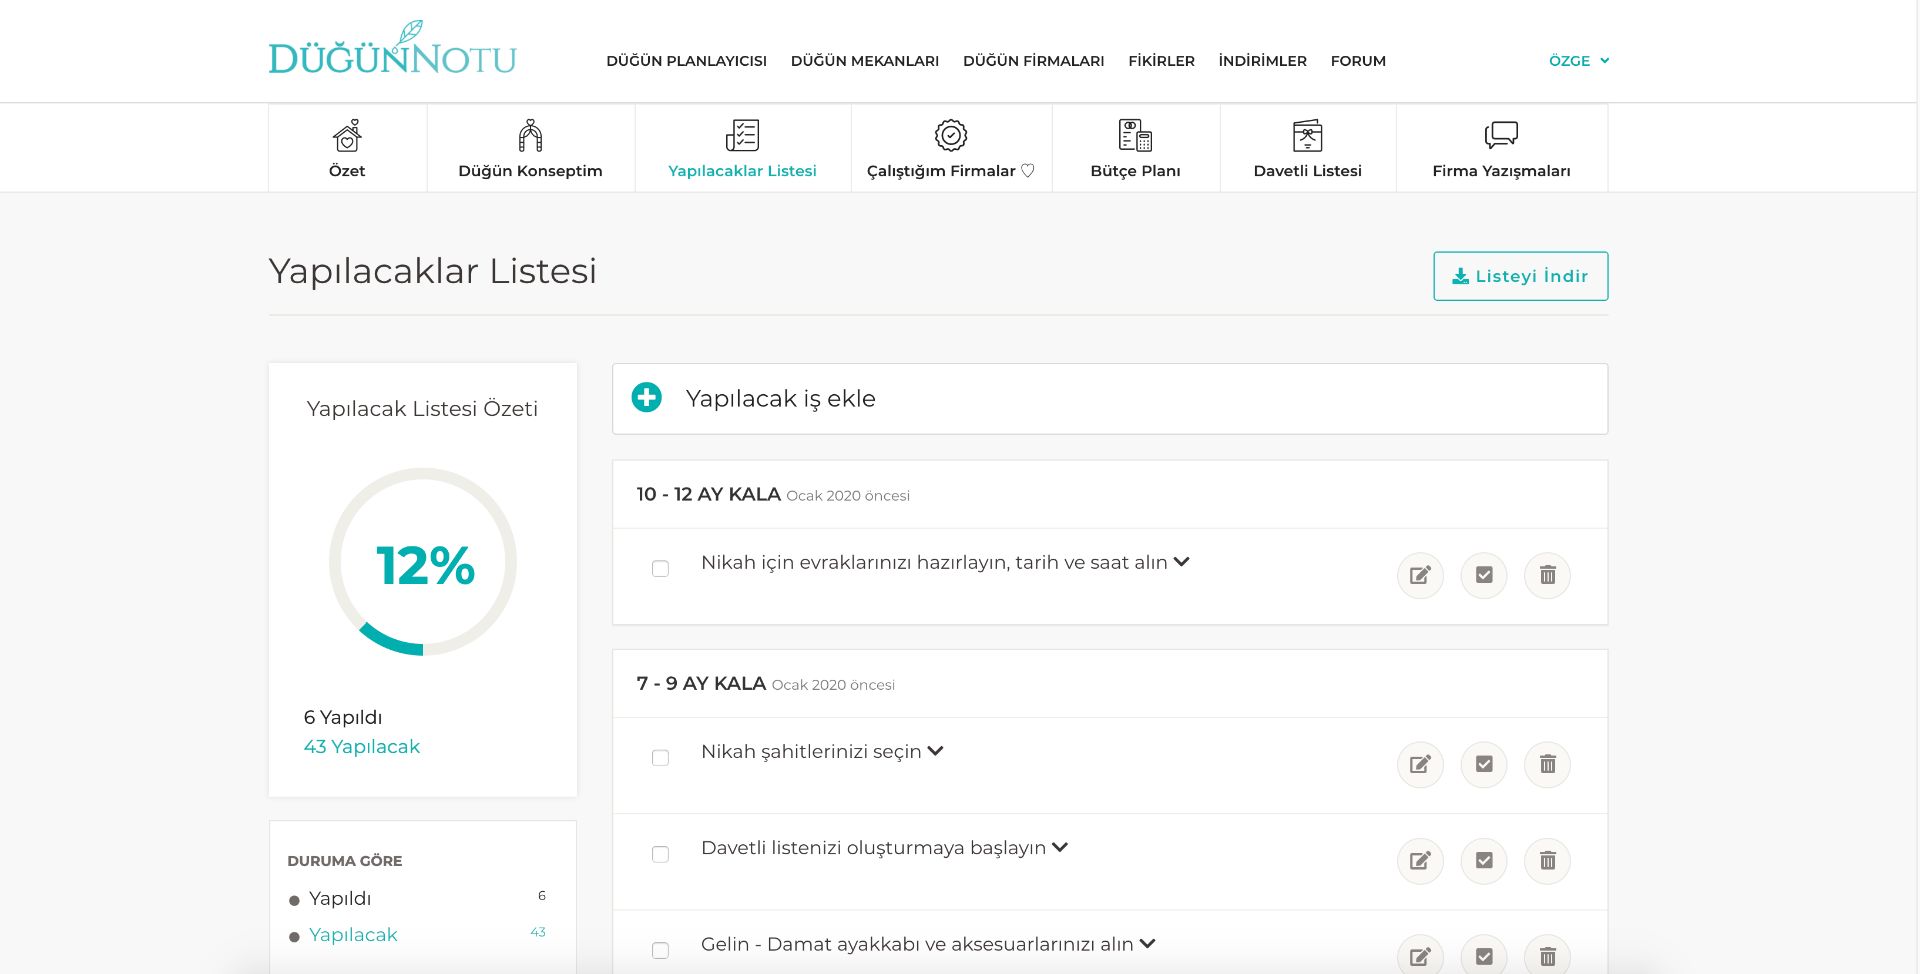Filter by Yapıldı status
This screenshot has height=974, width=1920.
pos(340,898)
